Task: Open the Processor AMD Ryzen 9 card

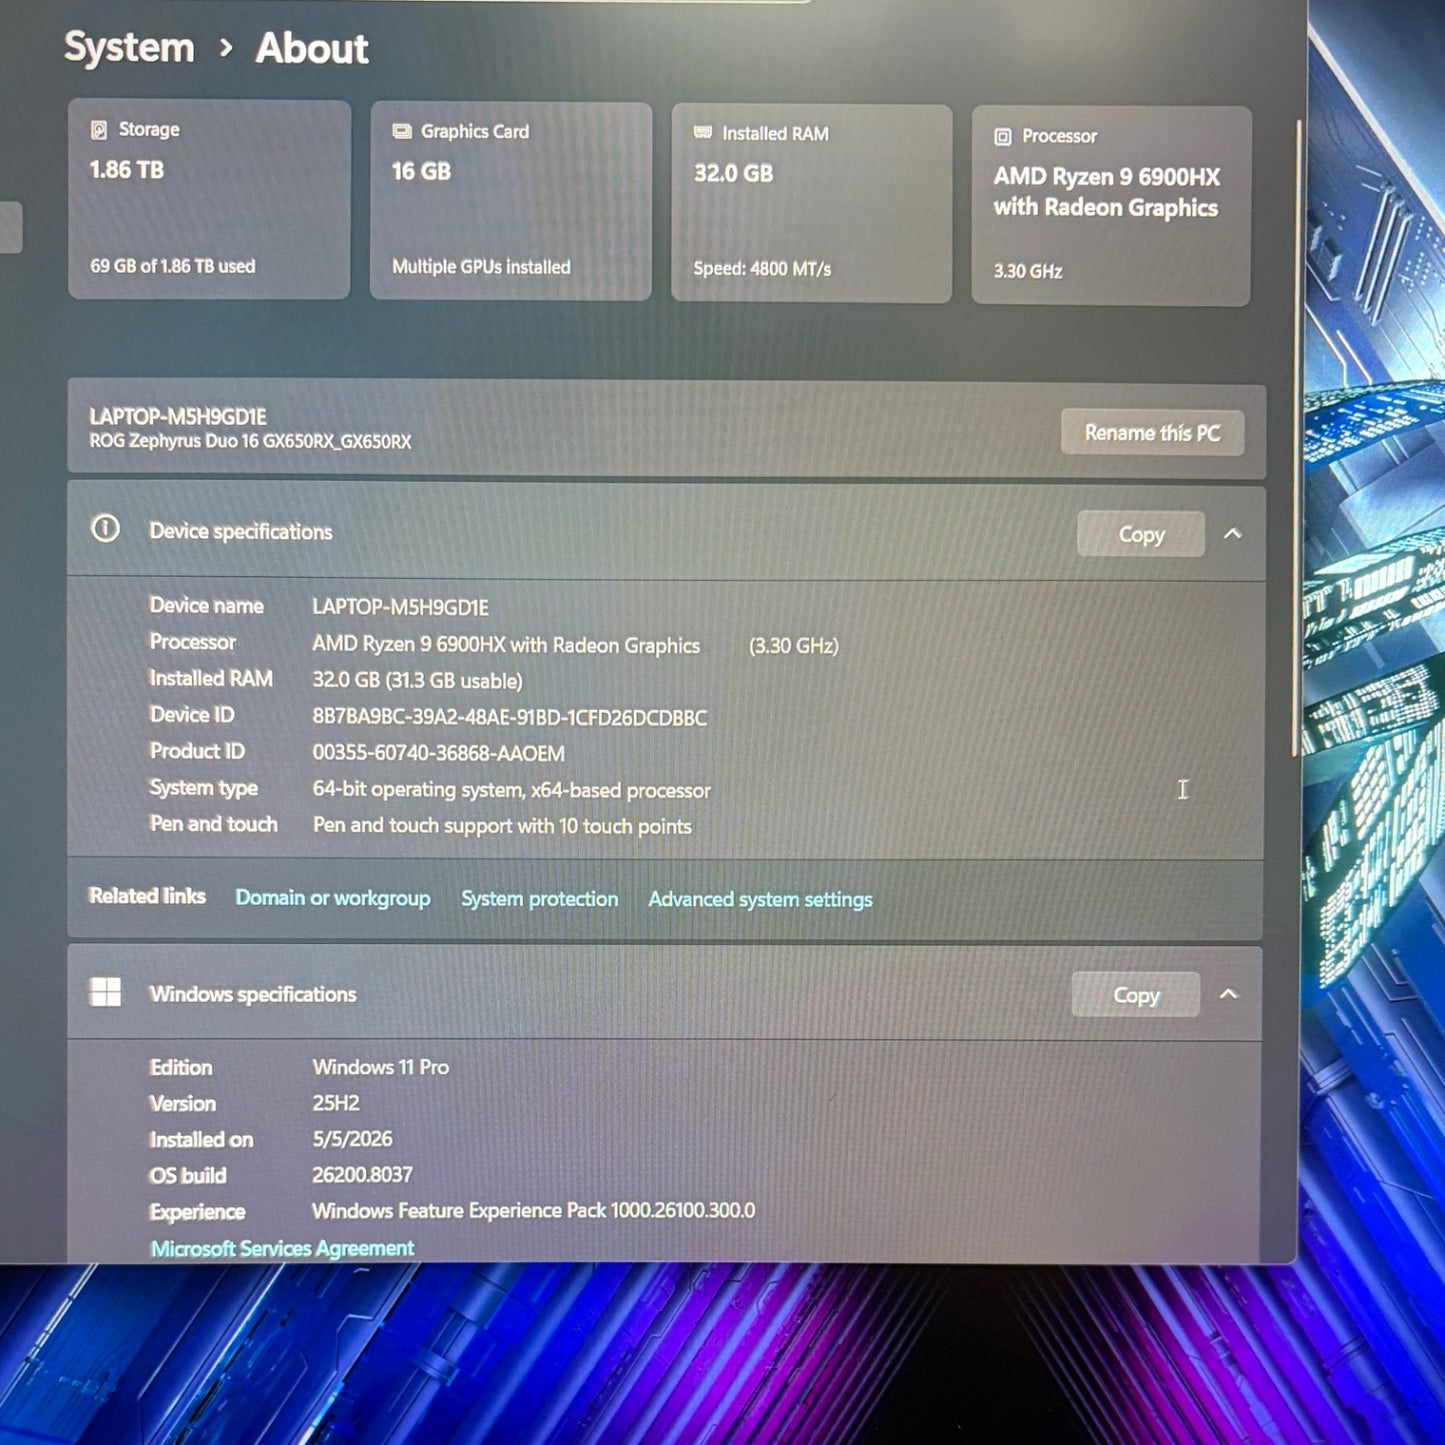Action: (x=1112, y=206)
